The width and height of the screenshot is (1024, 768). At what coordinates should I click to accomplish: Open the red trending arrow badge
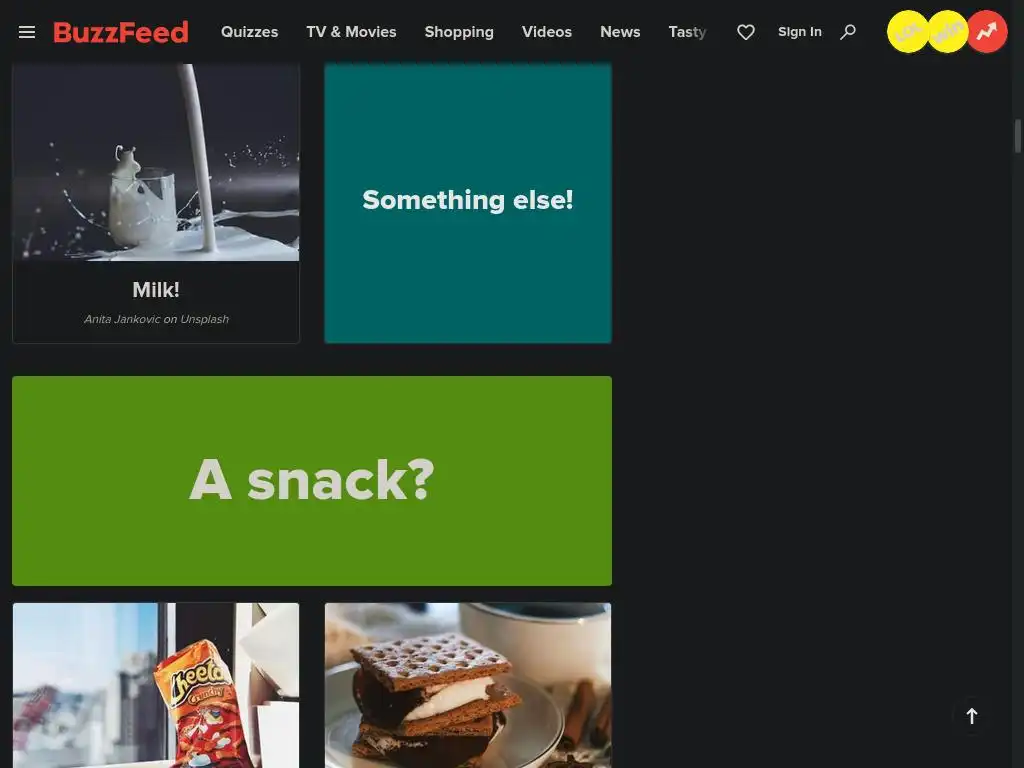[987, 31]
